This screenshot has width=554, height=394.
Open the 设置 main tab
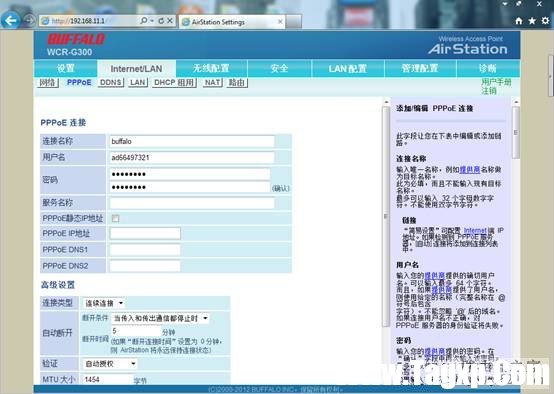[65, 68]
